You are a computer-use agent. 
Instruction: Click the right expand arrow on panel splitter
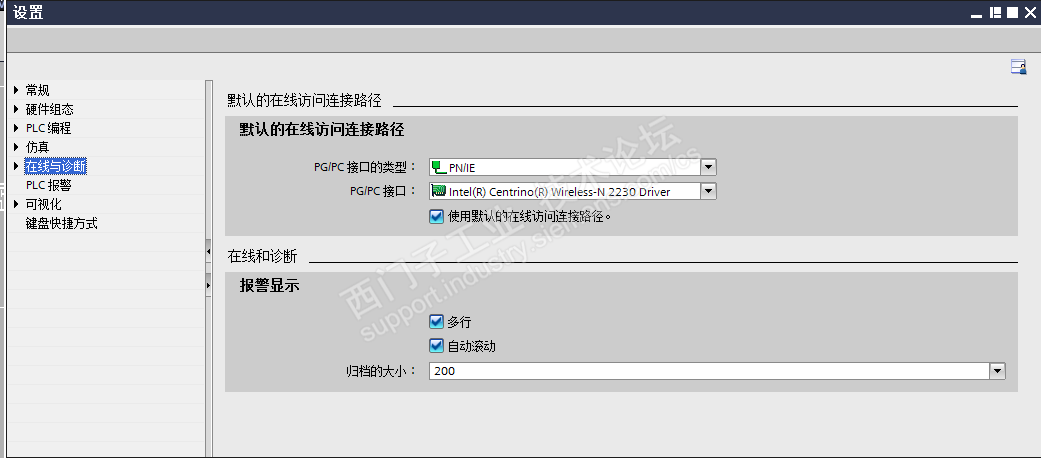click(208, 285)
